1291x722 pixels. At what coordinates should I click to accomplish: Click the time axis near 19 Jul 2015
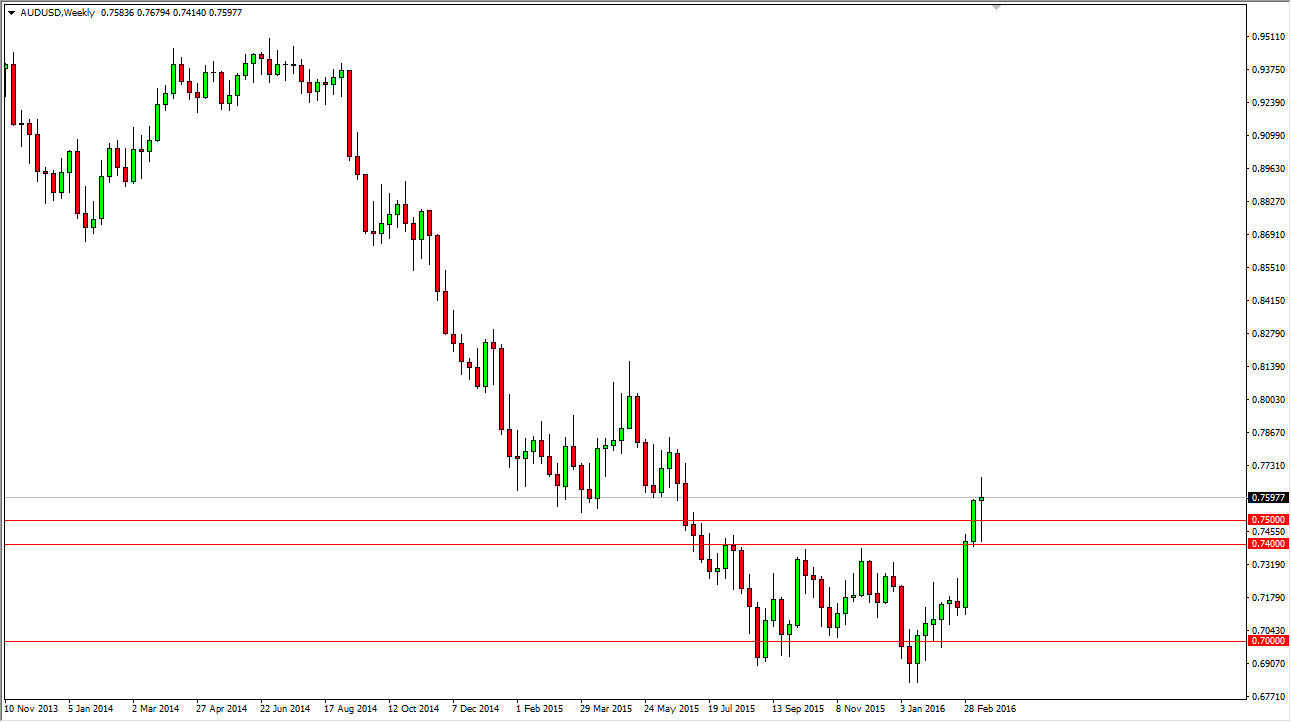click(731, 707)
